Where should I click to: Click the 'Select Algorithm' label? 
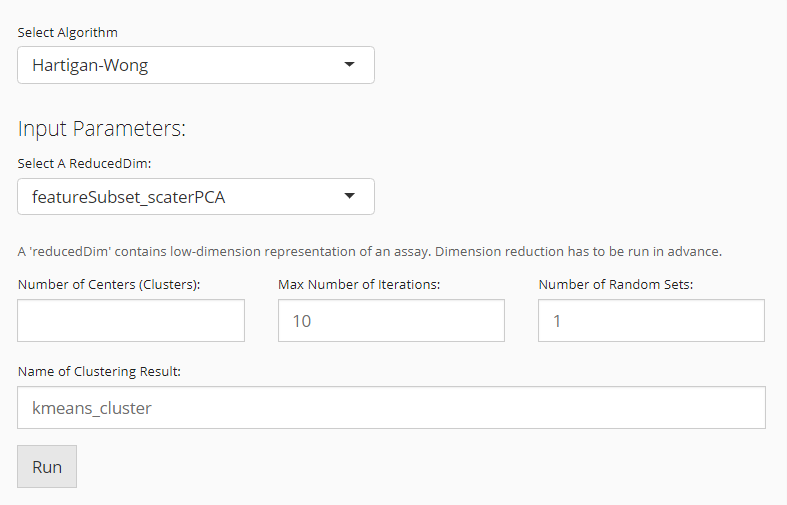(x=68, y=33)
